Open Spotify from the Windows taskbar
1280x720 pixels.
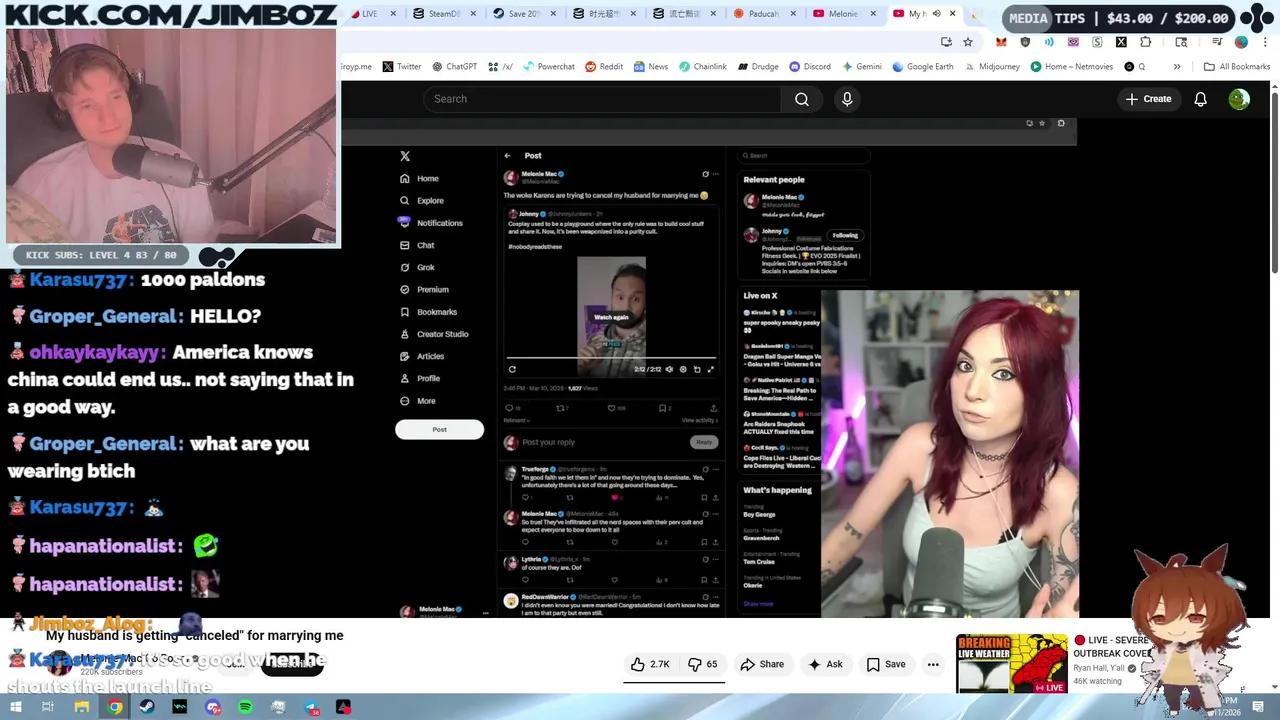click(x=246, y=707)
